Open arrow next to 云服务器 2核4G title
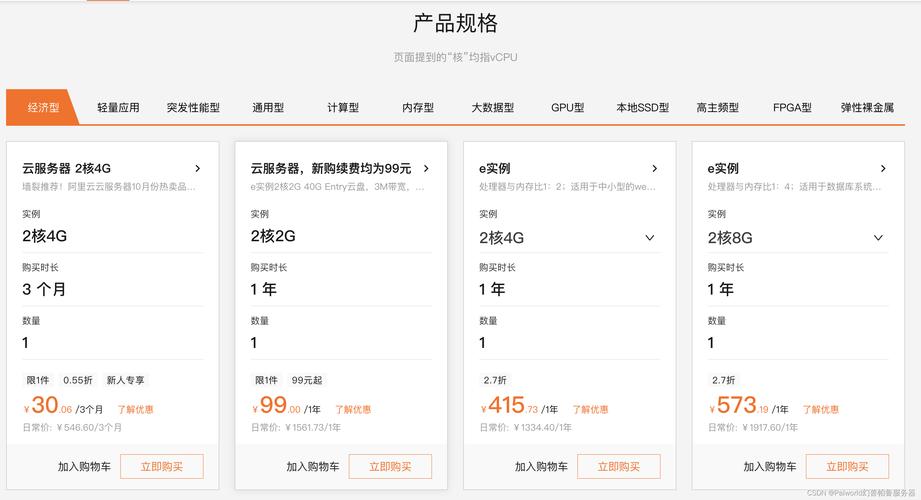Viewport: 921px width, 500px height. coord(198,169)
